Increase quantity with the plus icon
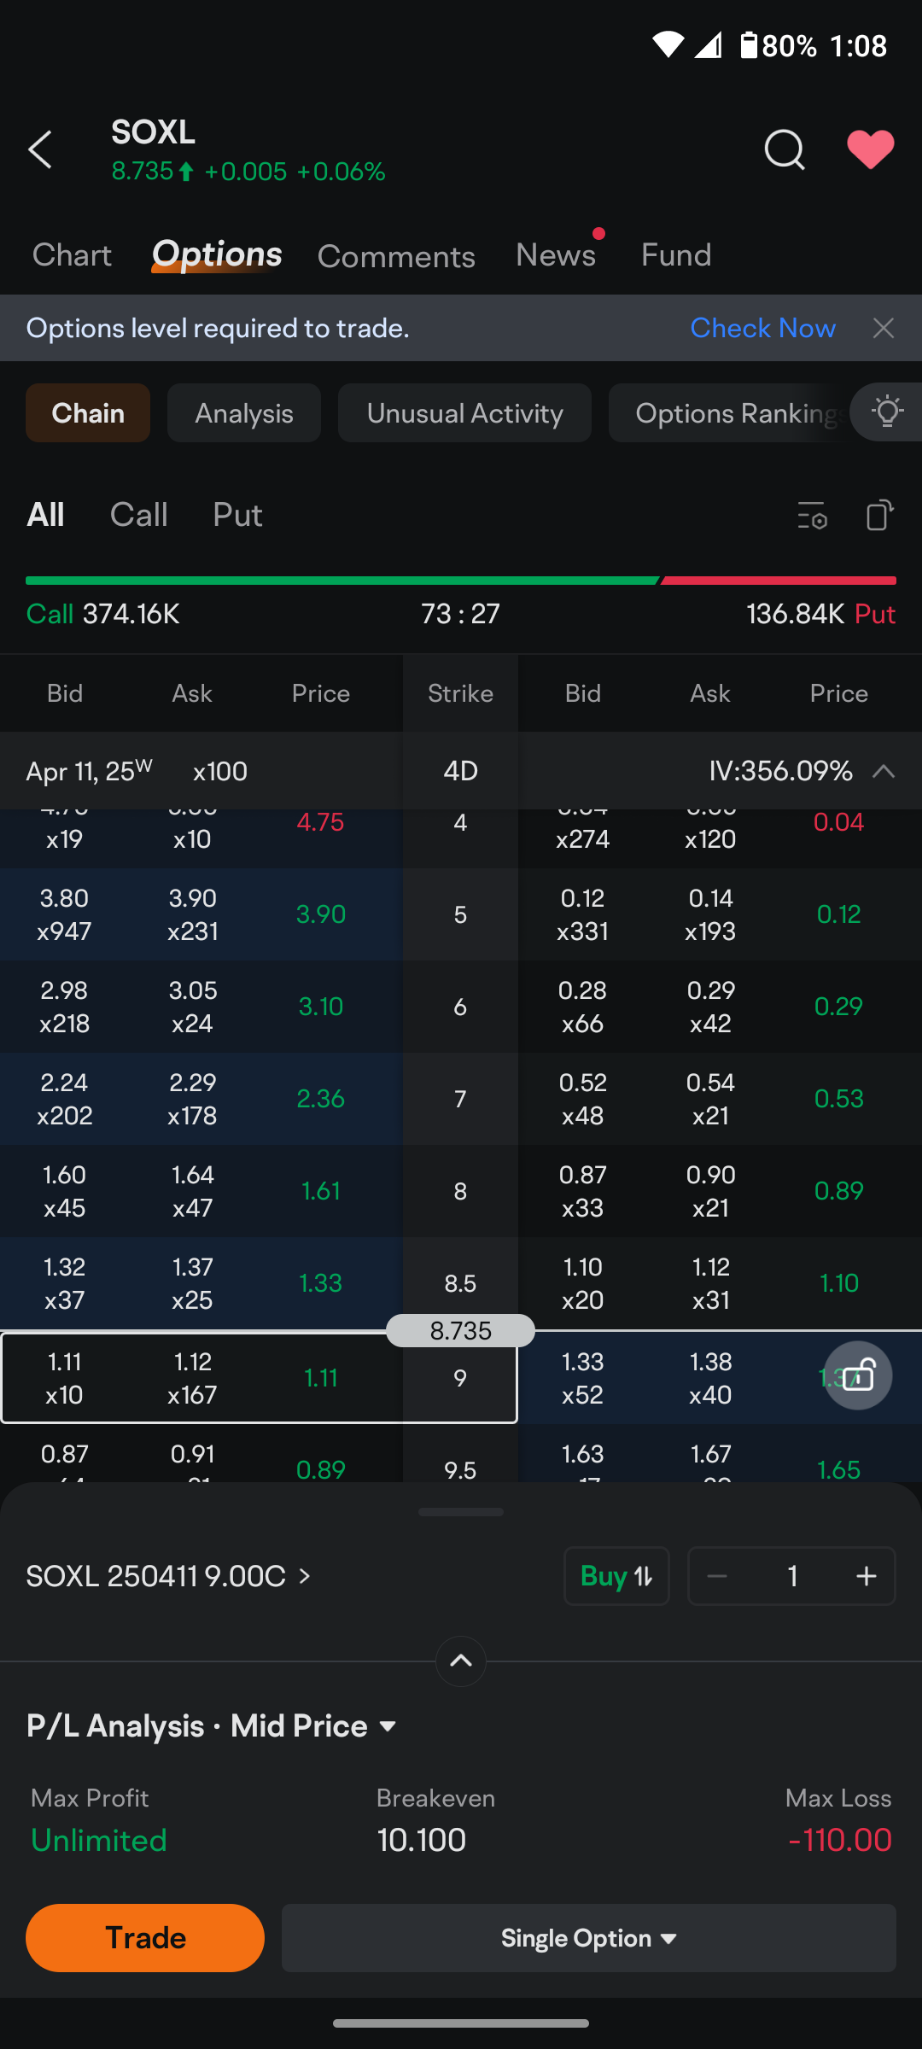This screenshot has width=922, height=2049. pos(866,1576)
